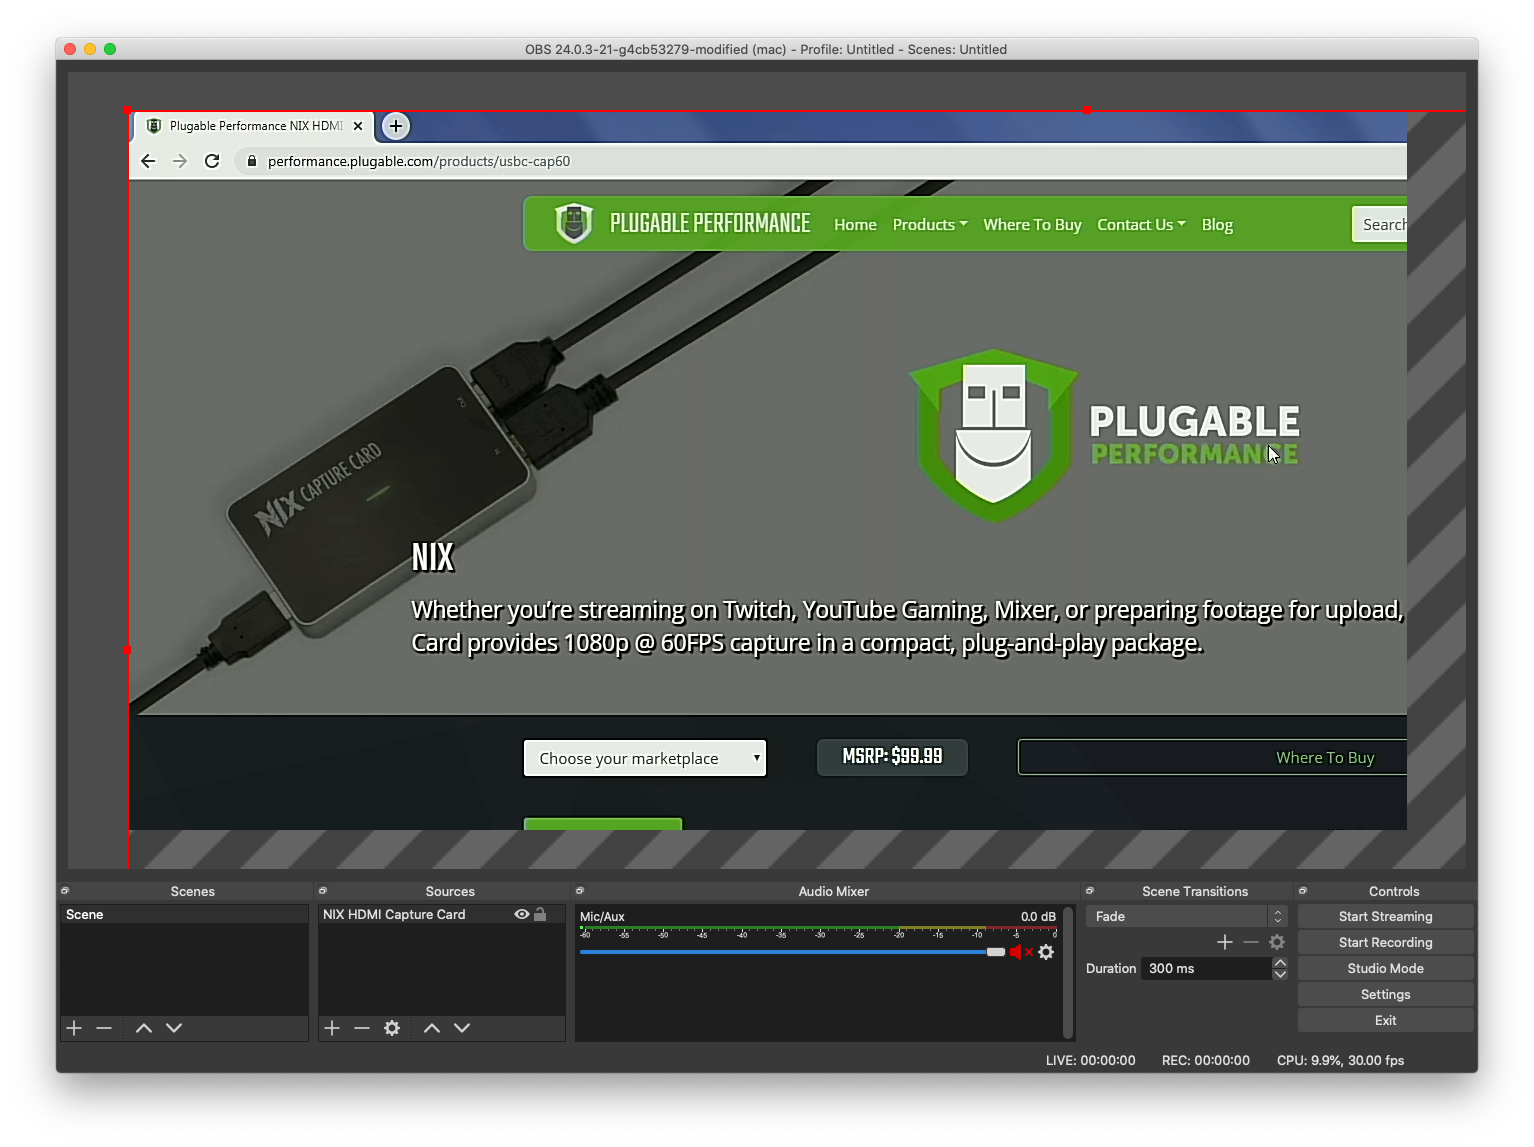The image size is (1534, 1147).
Task: Remove selected source with minus icon
Action: 362,1028
